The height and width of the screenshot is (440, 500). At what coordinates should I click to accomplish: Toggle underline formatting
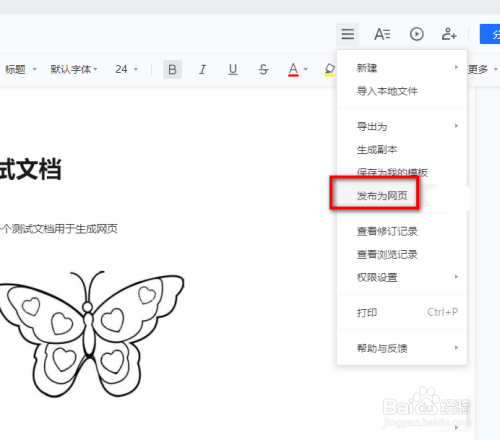(x=233, y=69)
